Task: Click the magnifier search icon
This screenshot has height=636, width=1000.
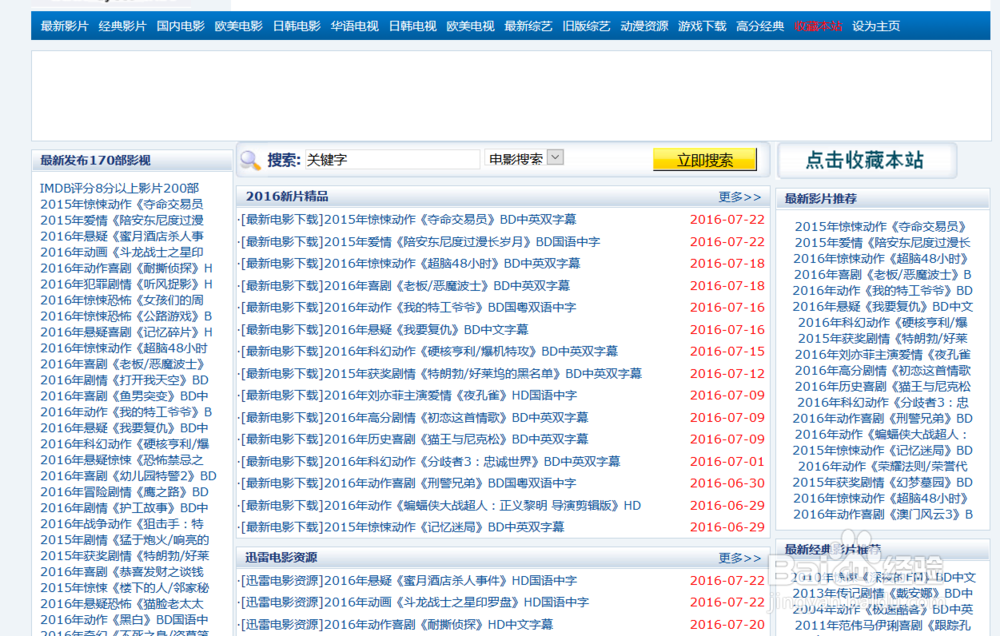Action: 251,160
